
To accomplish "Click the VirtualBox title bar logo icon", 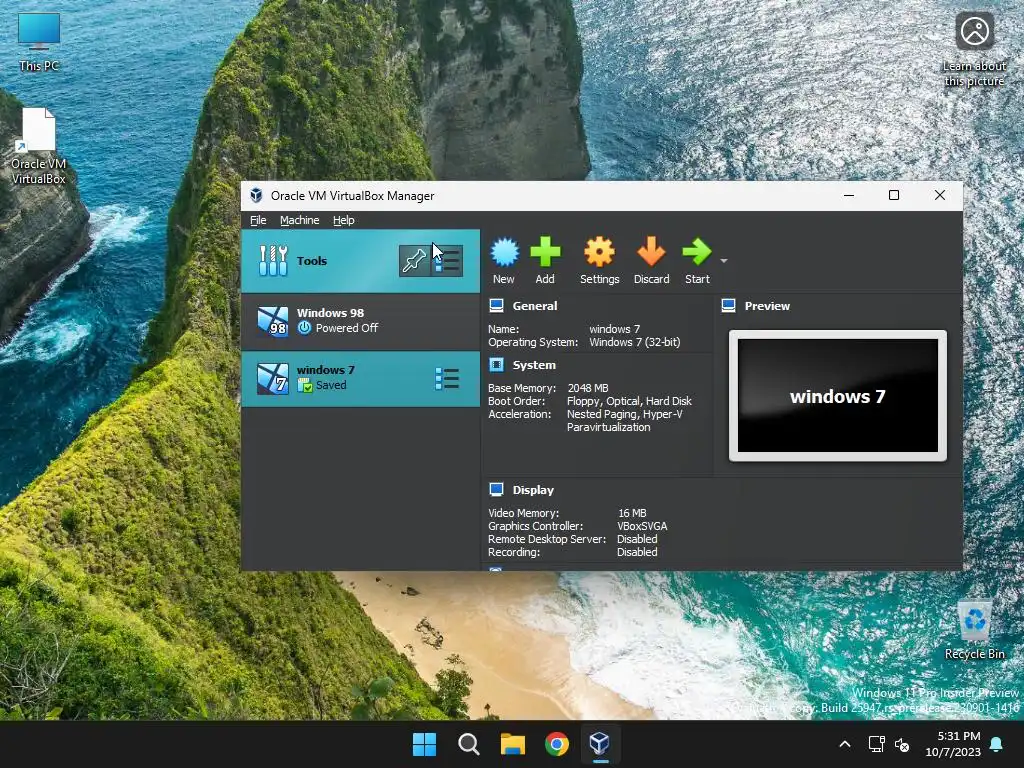I will [x=256, y=195].
